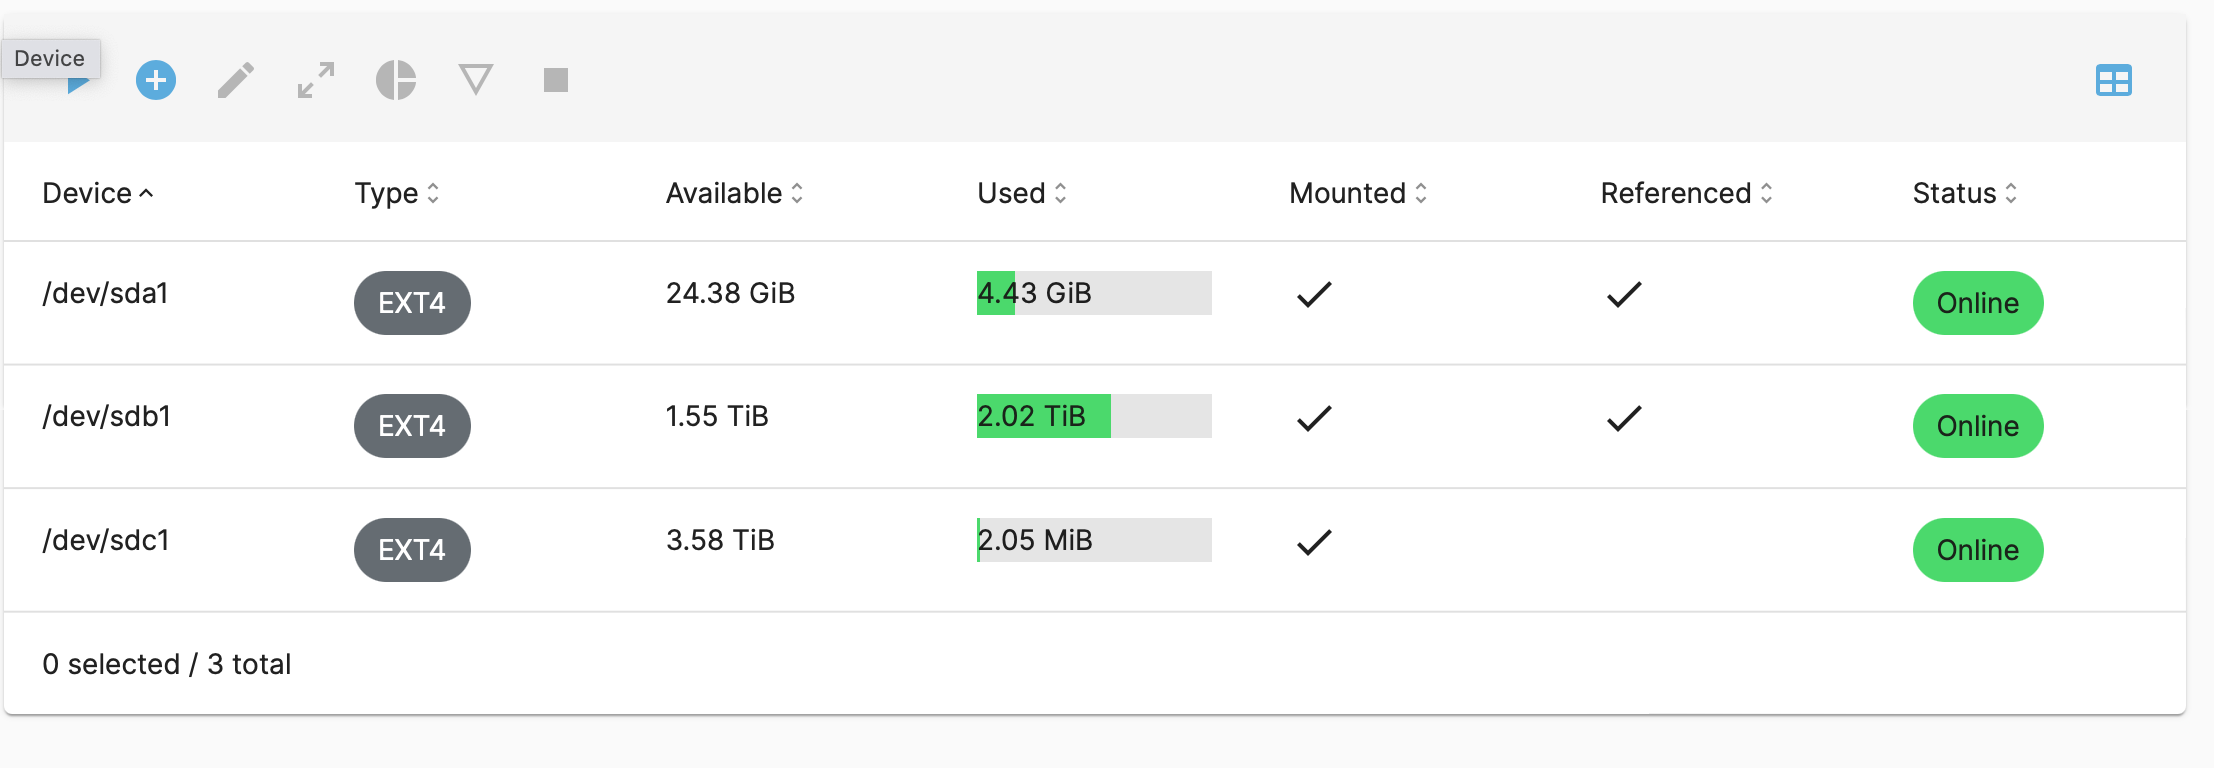The image size is (2214, 768).
Task: Click the downward triangle unmount icon
Action: [476, 79]
